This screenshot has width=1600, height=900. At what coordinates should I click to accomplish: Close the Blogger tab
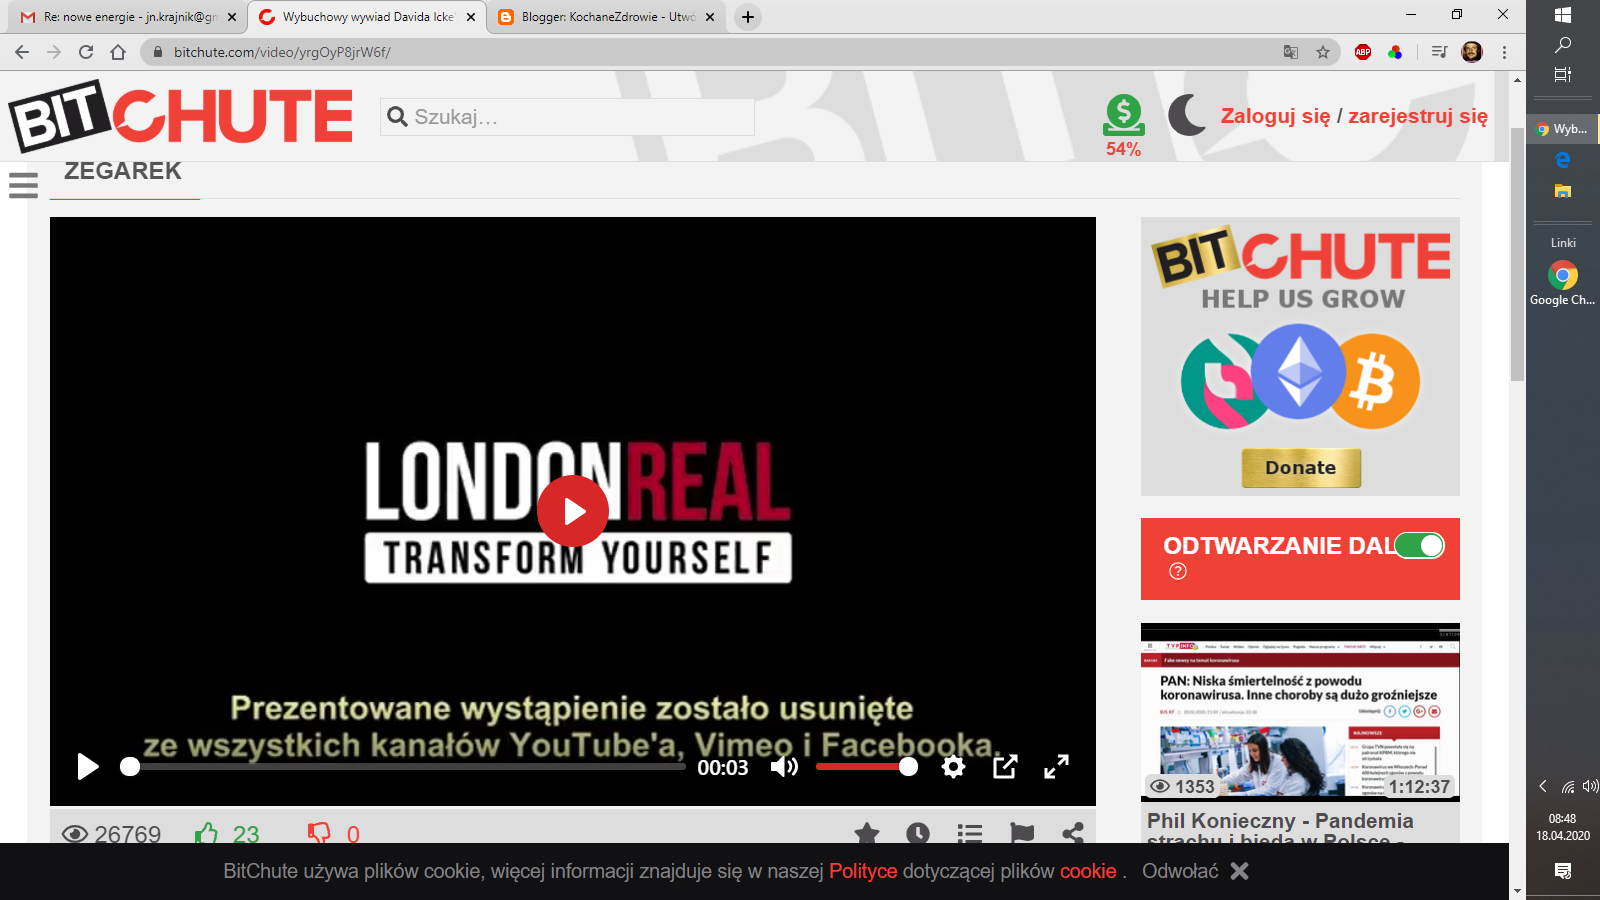710,17
